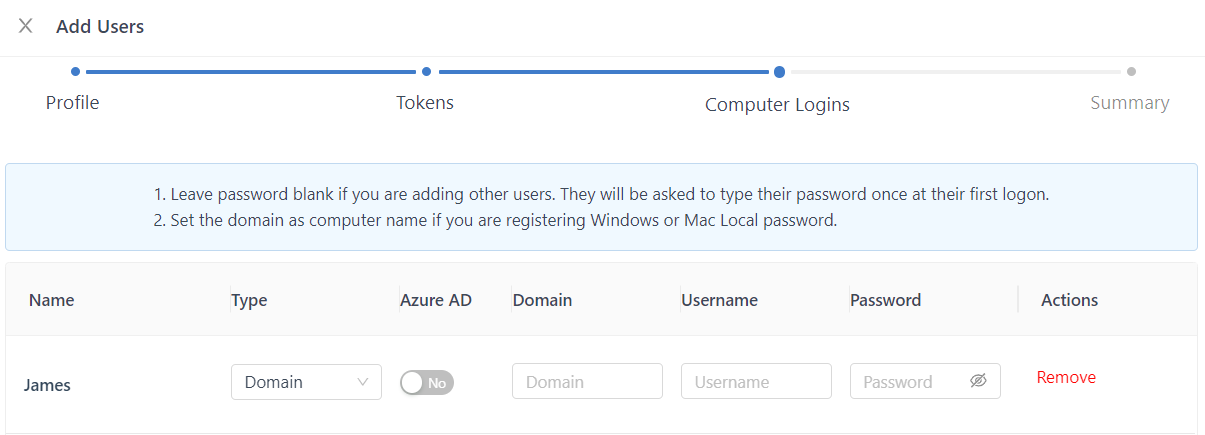Select the Computer Logins step label
The image size is (1205, 435).
[777, 104]
